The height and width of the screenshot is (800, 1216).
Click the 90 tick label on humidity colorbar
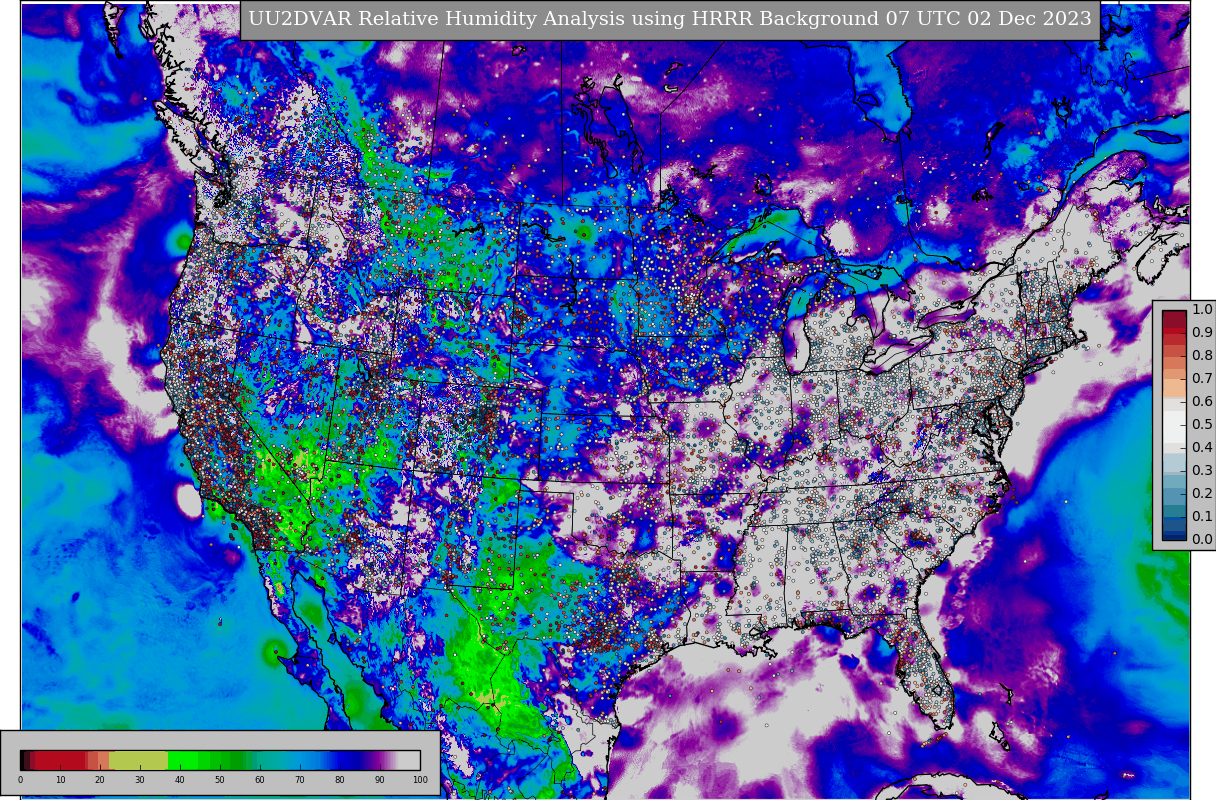(x=380, y=780)
